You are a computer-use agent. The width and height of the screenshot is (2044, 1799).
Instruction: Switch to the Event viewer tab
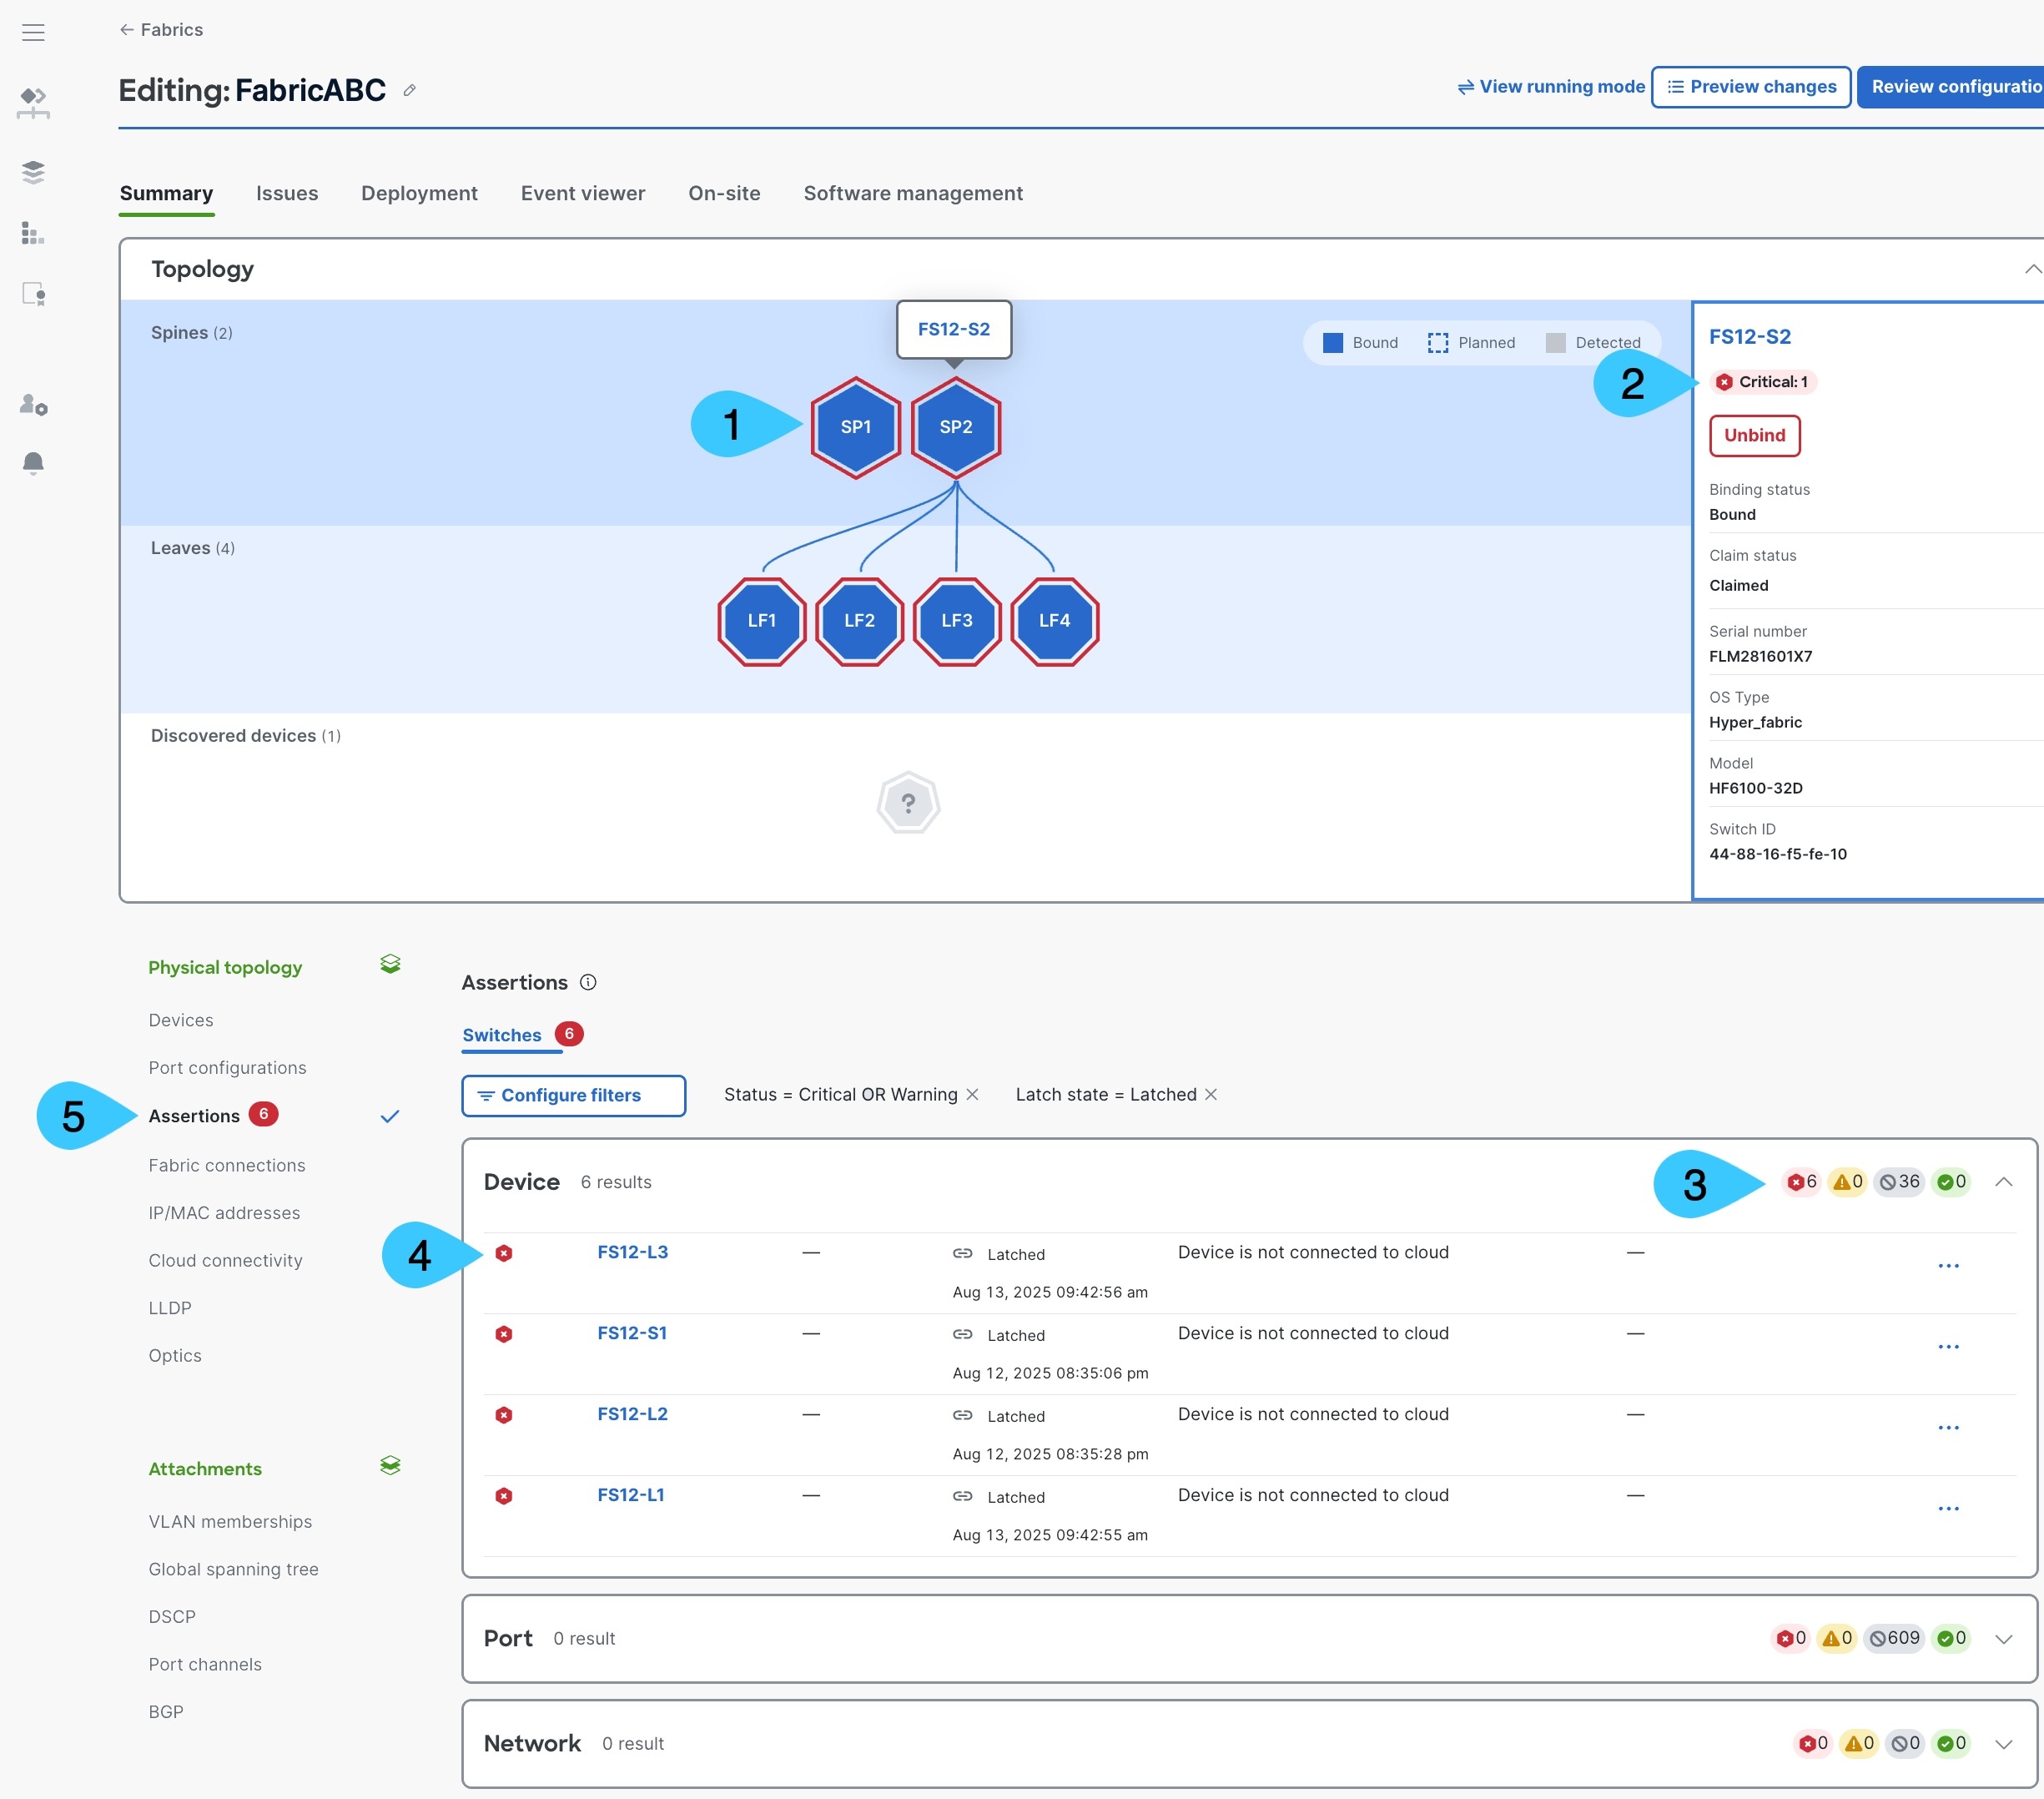pos(583,193)
